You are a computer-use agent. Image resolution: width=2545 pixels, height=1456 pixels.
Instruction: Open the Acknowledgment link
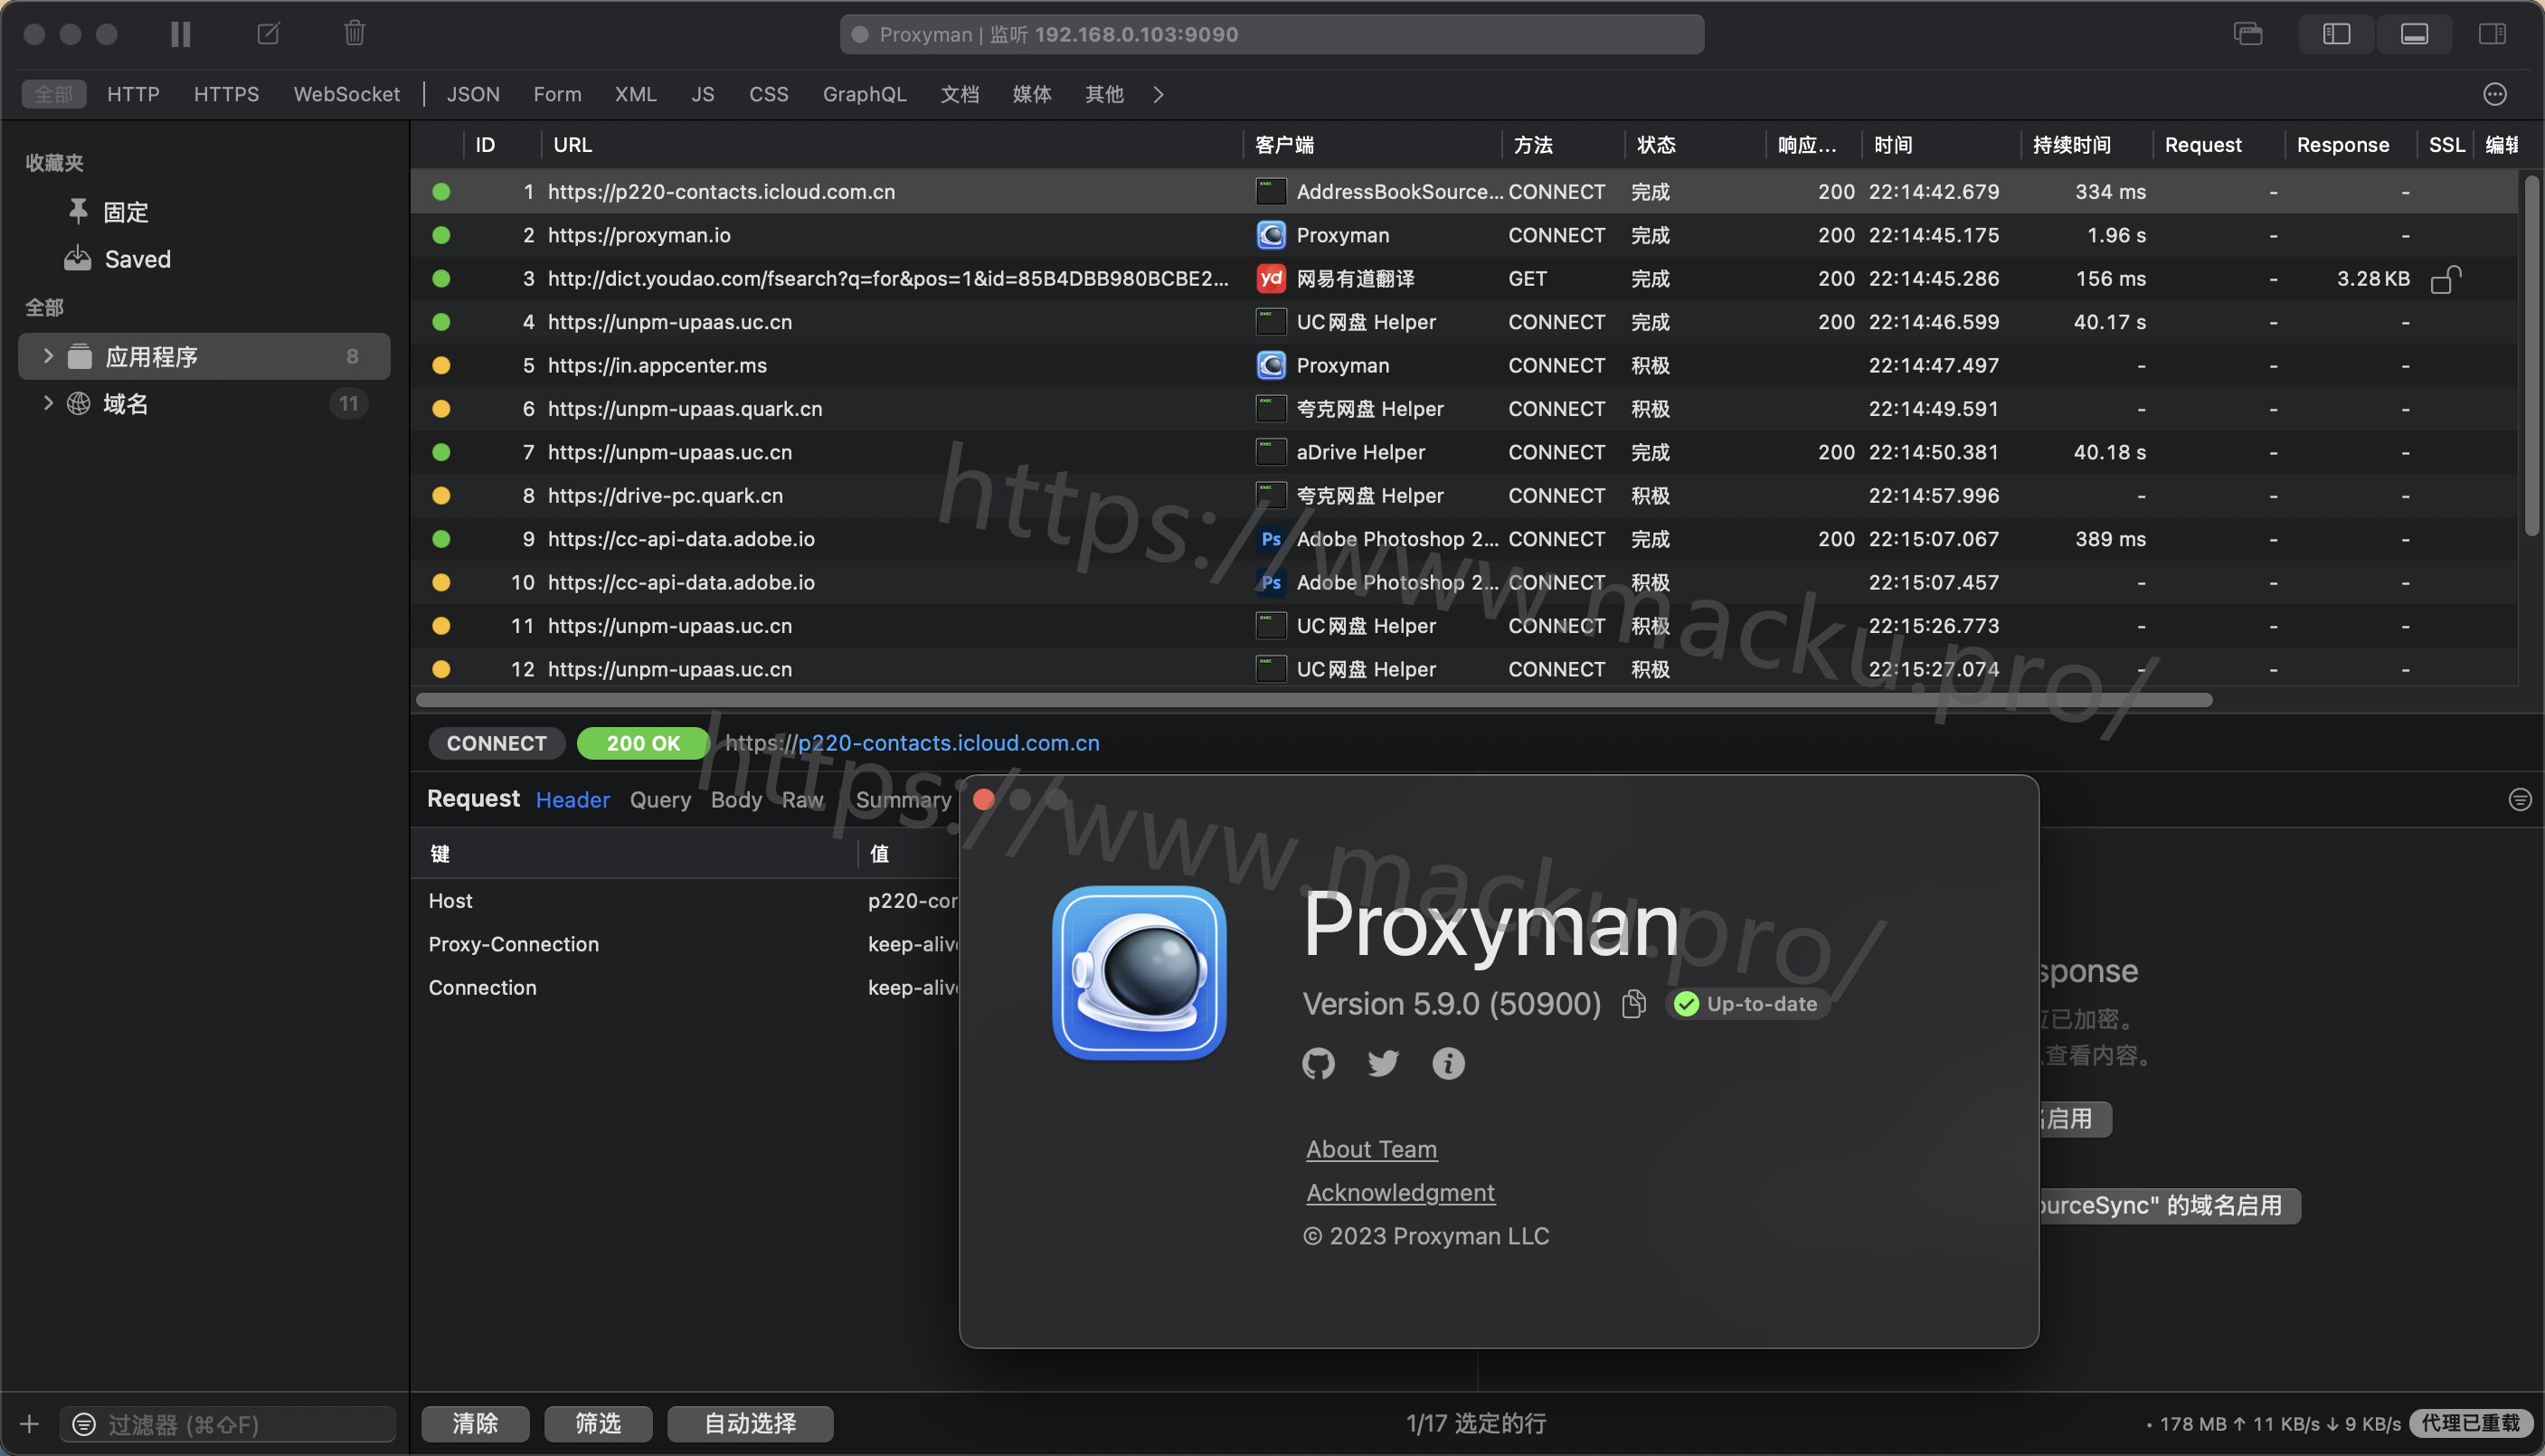point(1400,1192)
